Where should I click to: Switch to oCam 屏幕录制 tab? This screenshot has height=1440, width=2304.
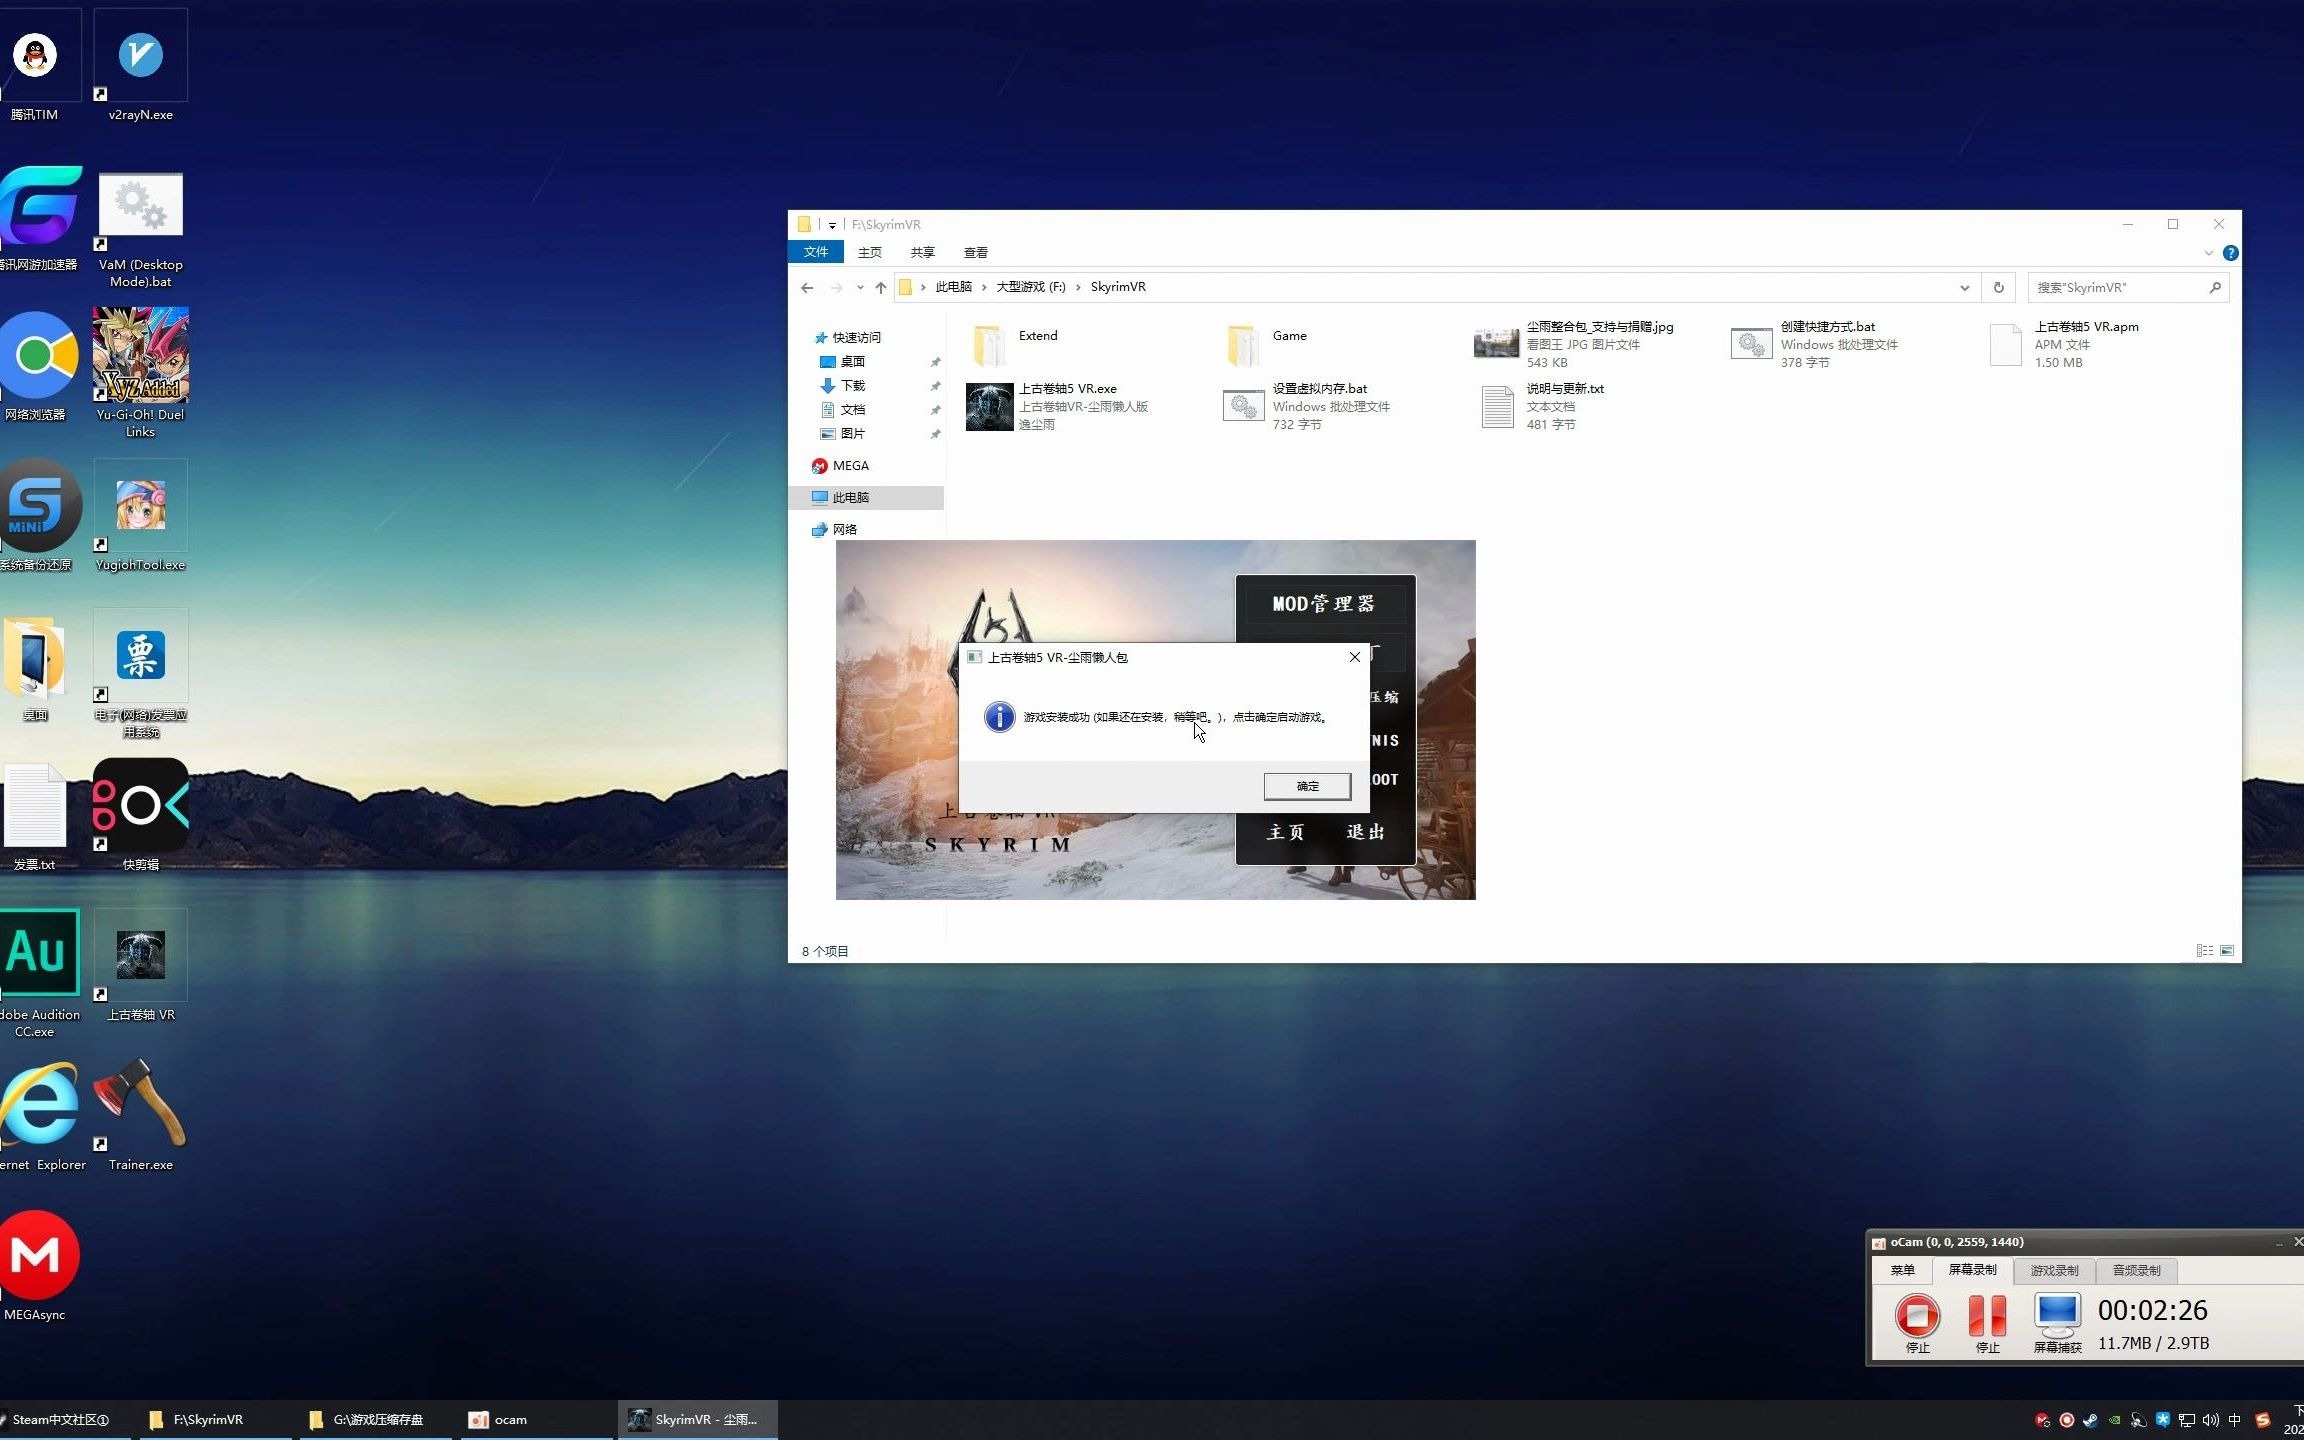[1972, 1270]
